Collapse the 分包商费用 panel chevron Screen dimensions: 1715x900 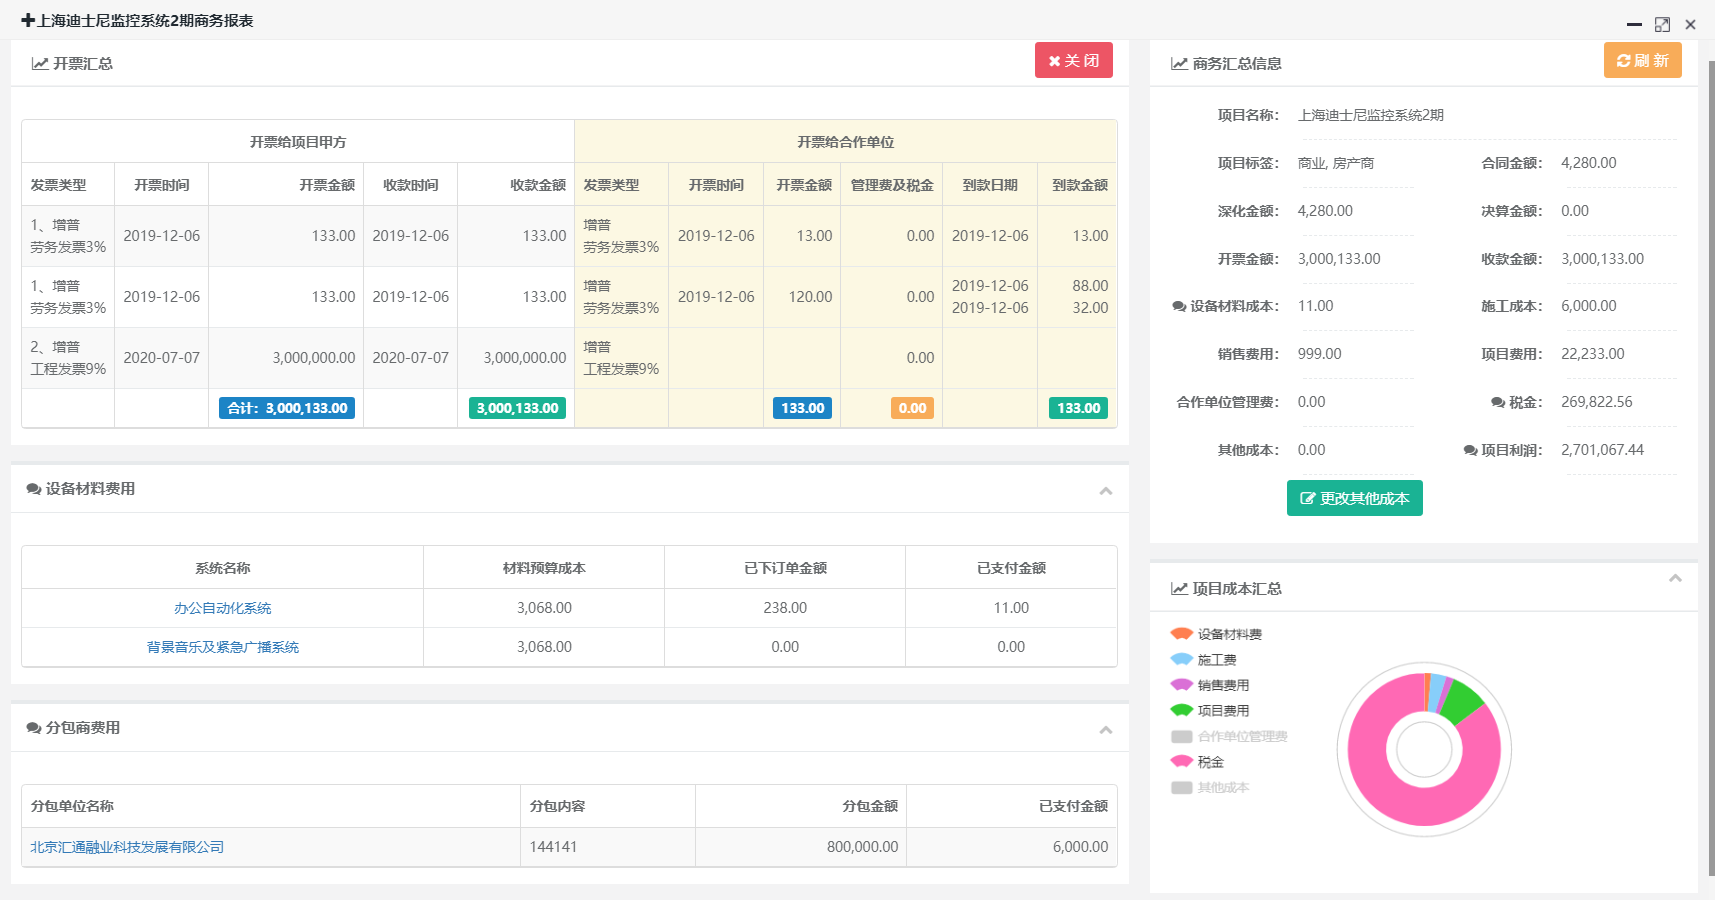tap(1105, 729)
